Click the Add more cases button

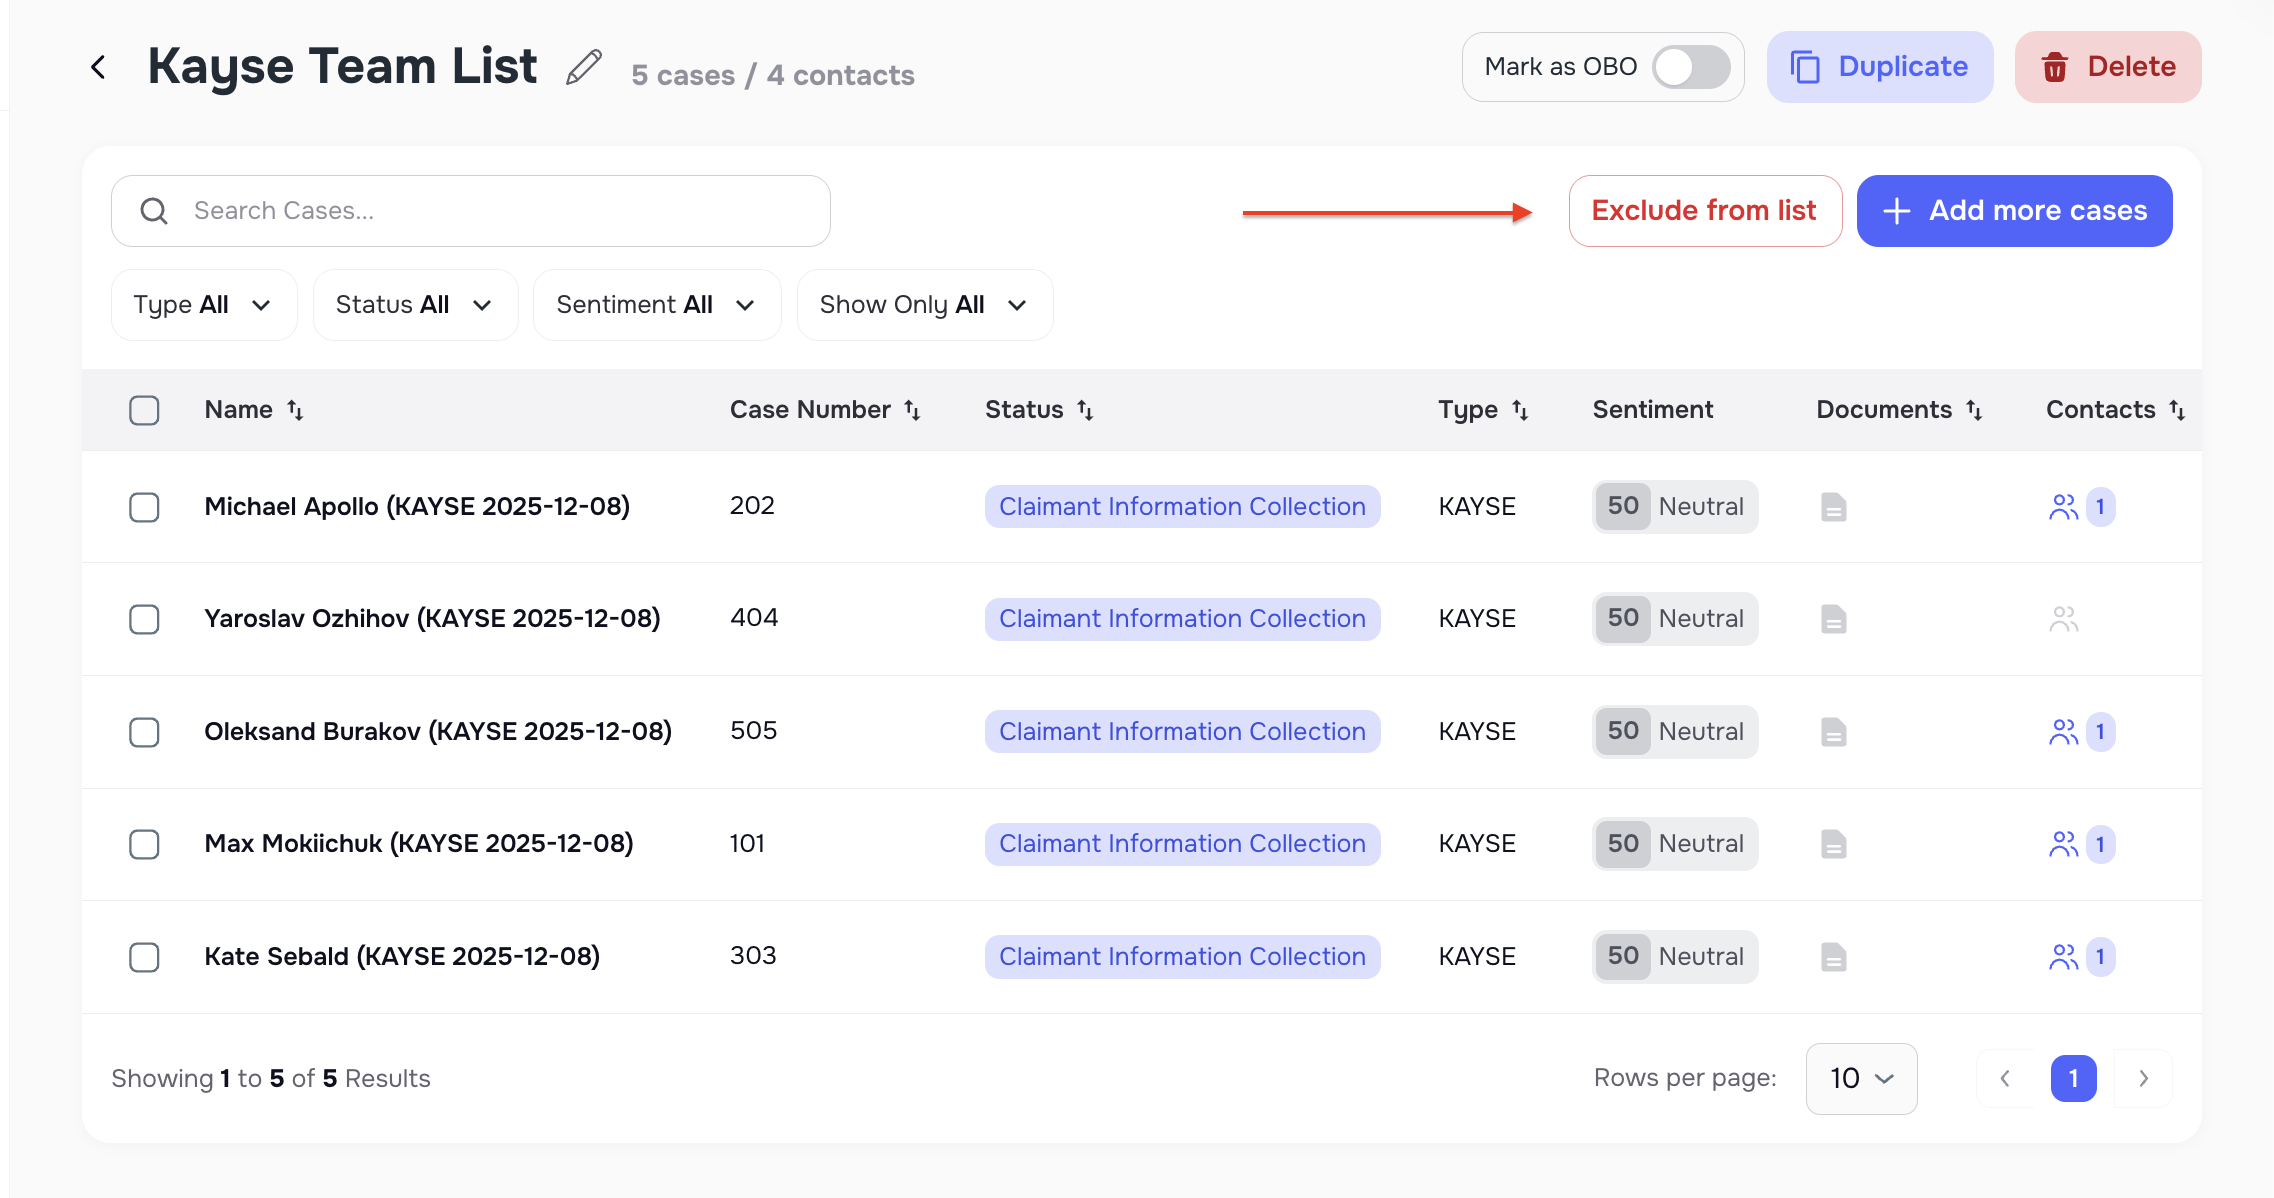click(x=2014, y=210)
